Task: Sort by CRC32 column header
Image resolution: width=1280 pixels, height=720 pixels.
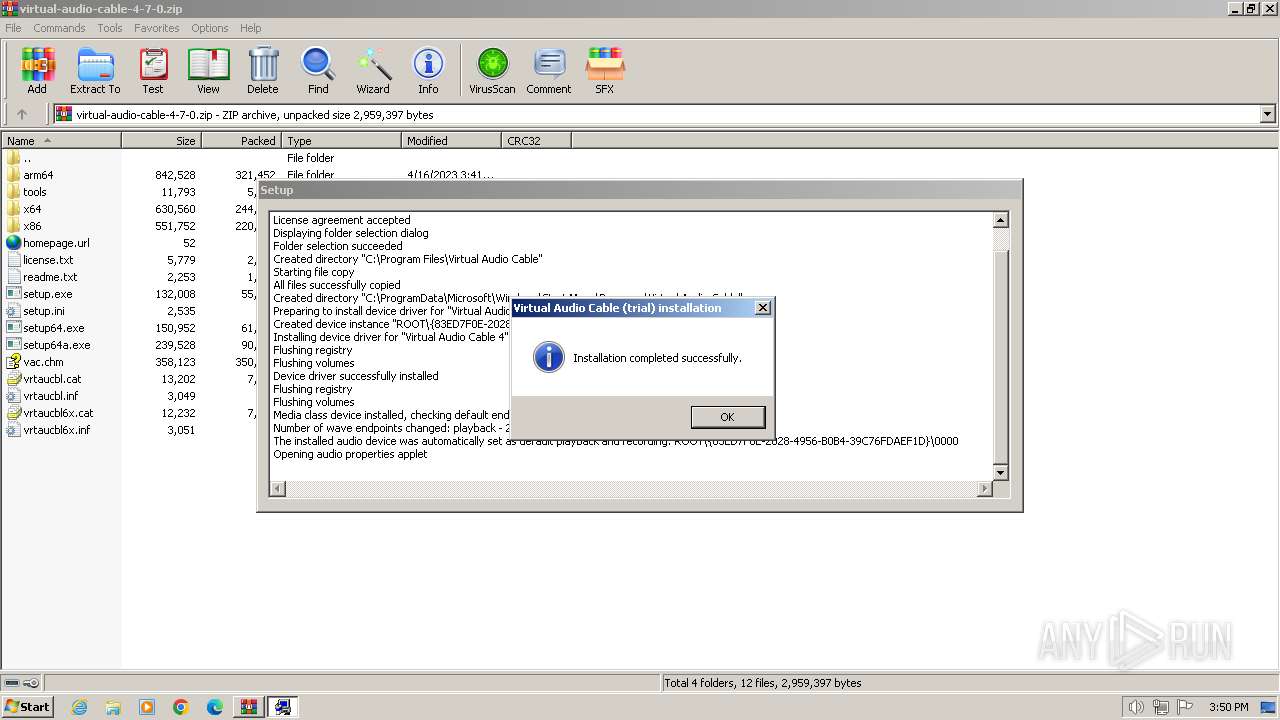Action: (x=536, y=141)
